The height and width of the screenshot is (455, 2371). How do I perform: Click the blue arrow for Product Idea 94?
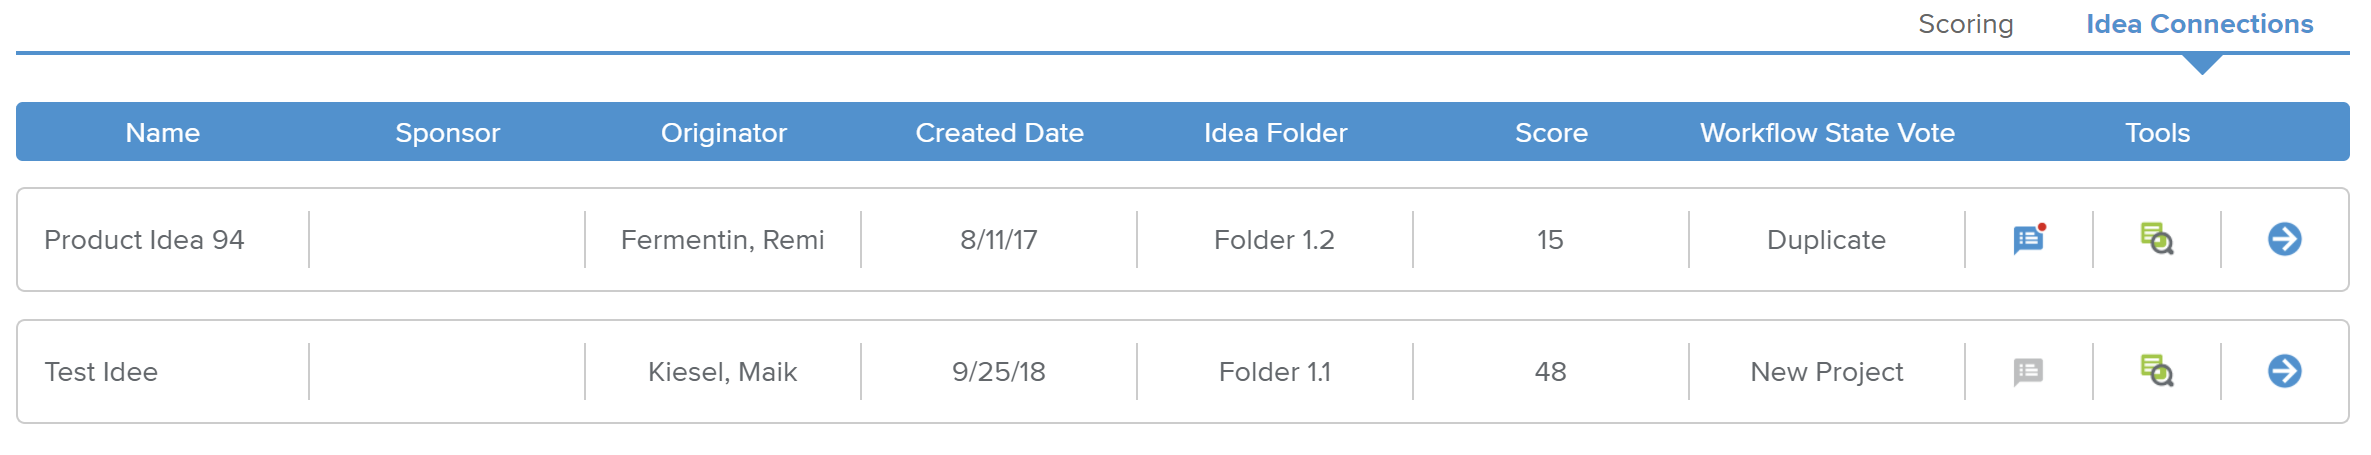(2284, 240)
